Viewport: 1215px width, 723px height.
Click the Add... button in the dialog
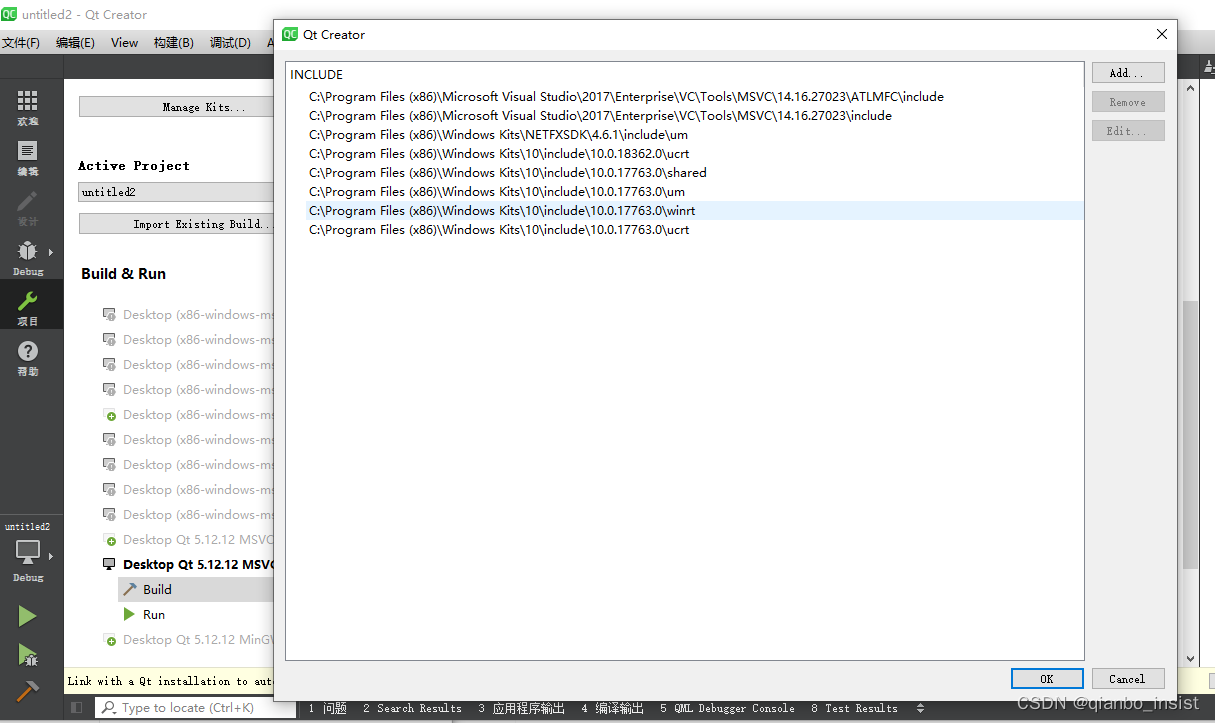(x=1128, y=73)
